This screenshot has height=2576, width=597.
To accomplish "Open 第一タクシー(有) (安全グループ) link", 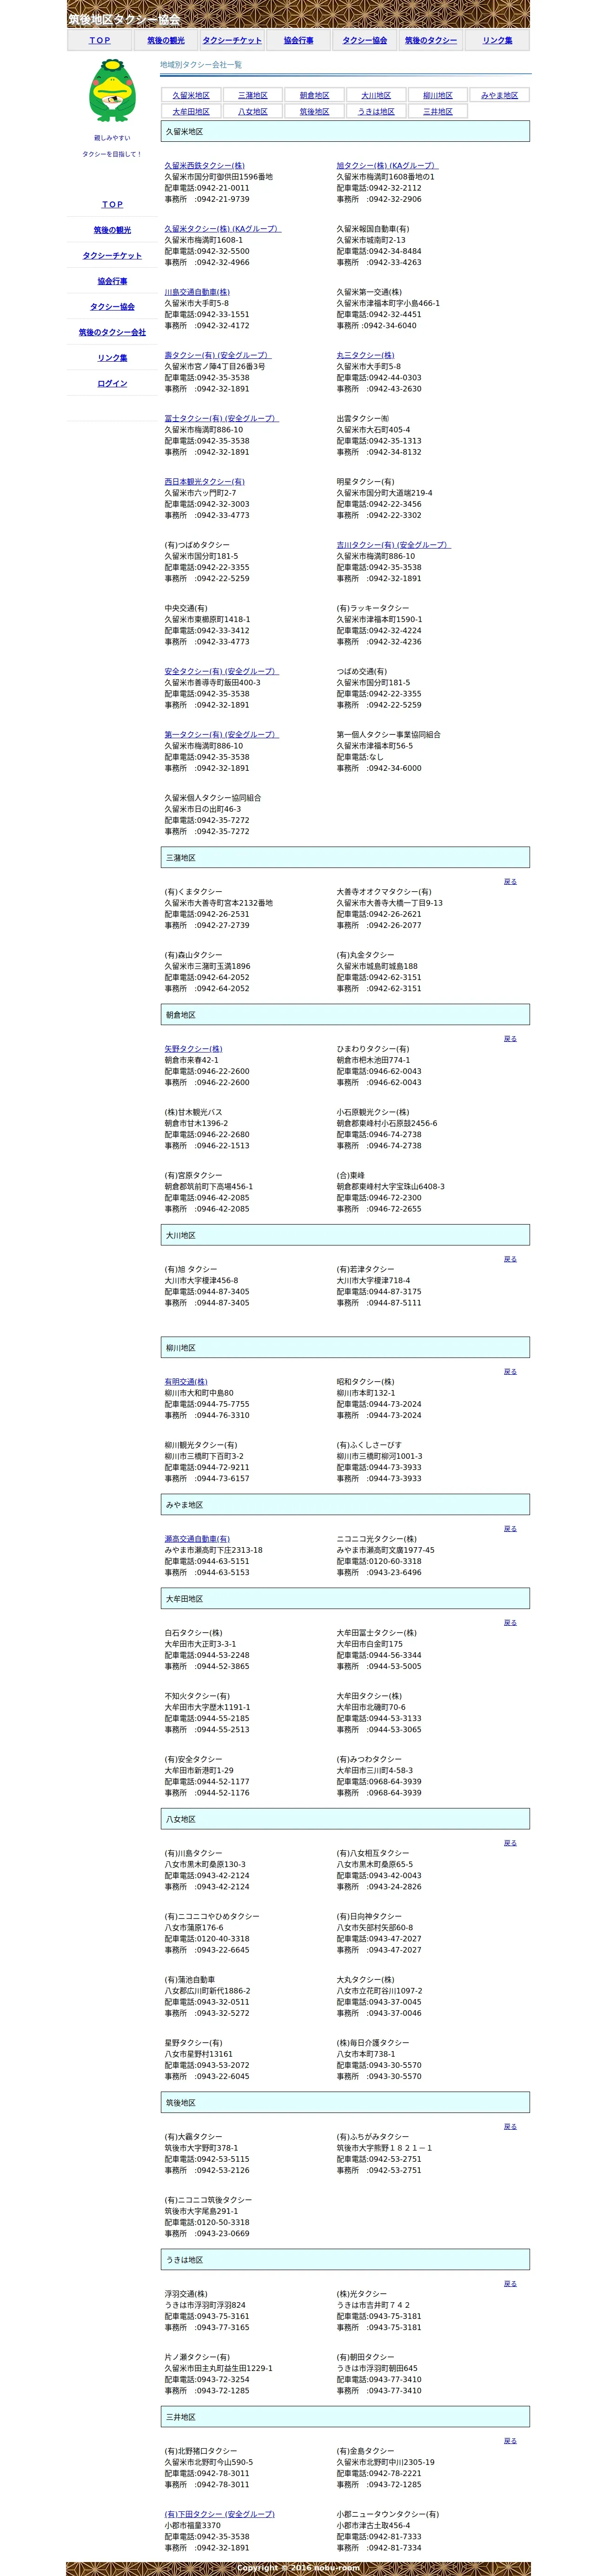I will (221, 734).
